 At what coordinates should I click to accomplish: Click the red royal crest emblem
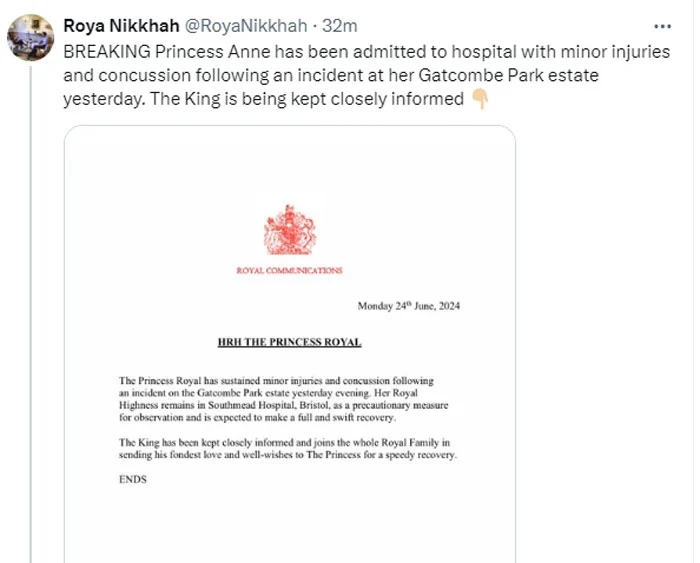[289, 231]
